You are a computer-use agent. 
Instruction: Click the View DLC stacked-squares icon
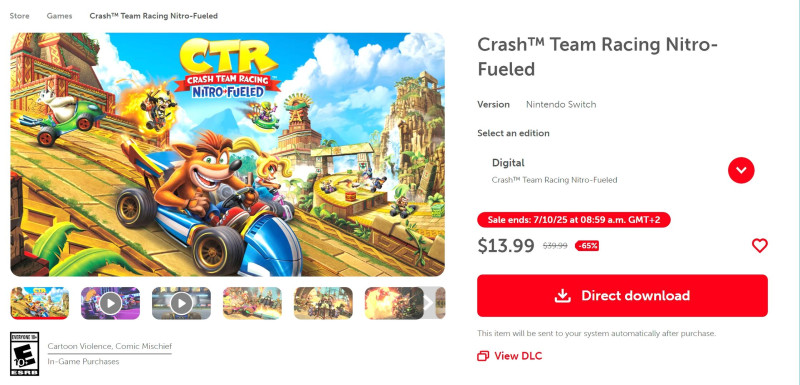click(x=483, y=356)
